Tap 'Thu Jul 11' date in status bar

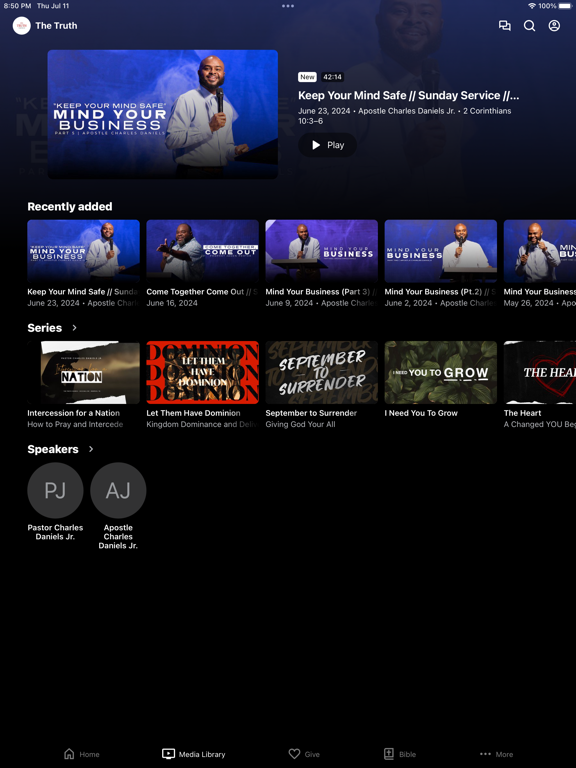click(53, 6)
